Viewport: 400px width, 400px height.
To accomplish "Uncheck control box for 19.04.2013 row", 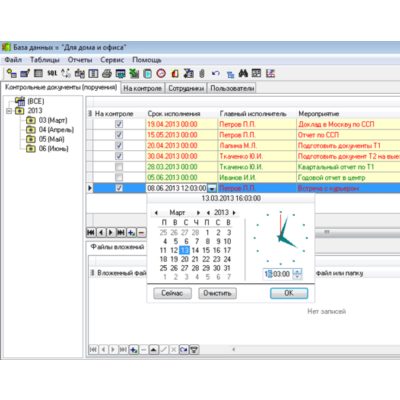I will coord(119,124).
